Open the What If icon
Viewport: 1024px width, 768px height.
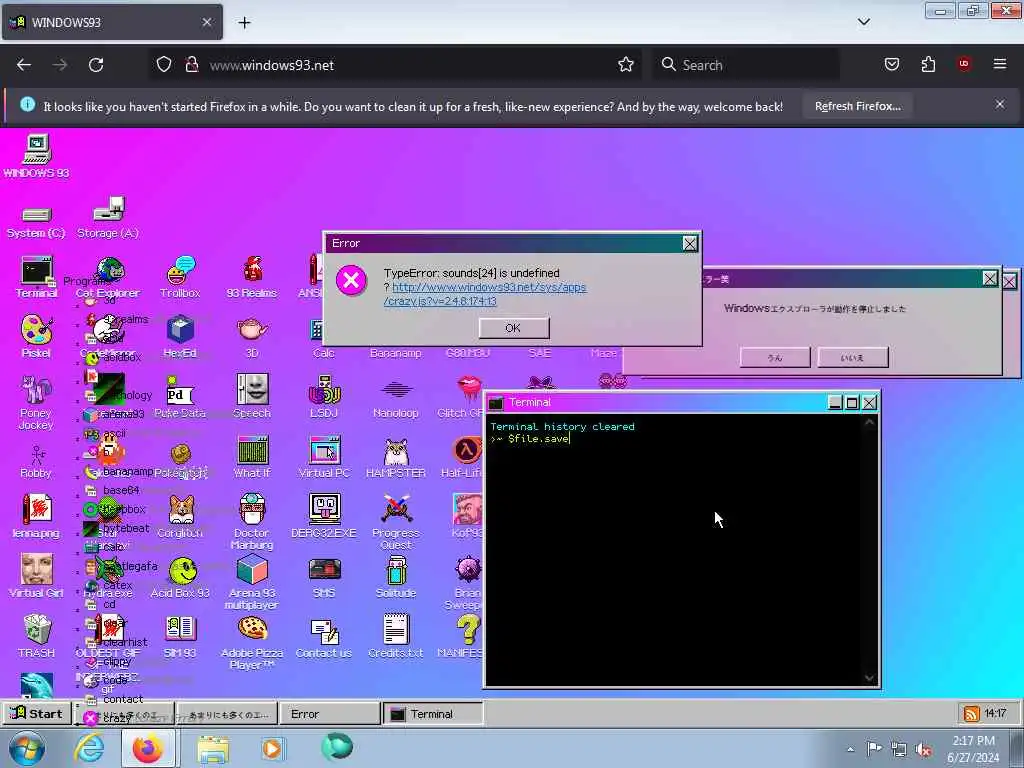[x=252, y=456]
